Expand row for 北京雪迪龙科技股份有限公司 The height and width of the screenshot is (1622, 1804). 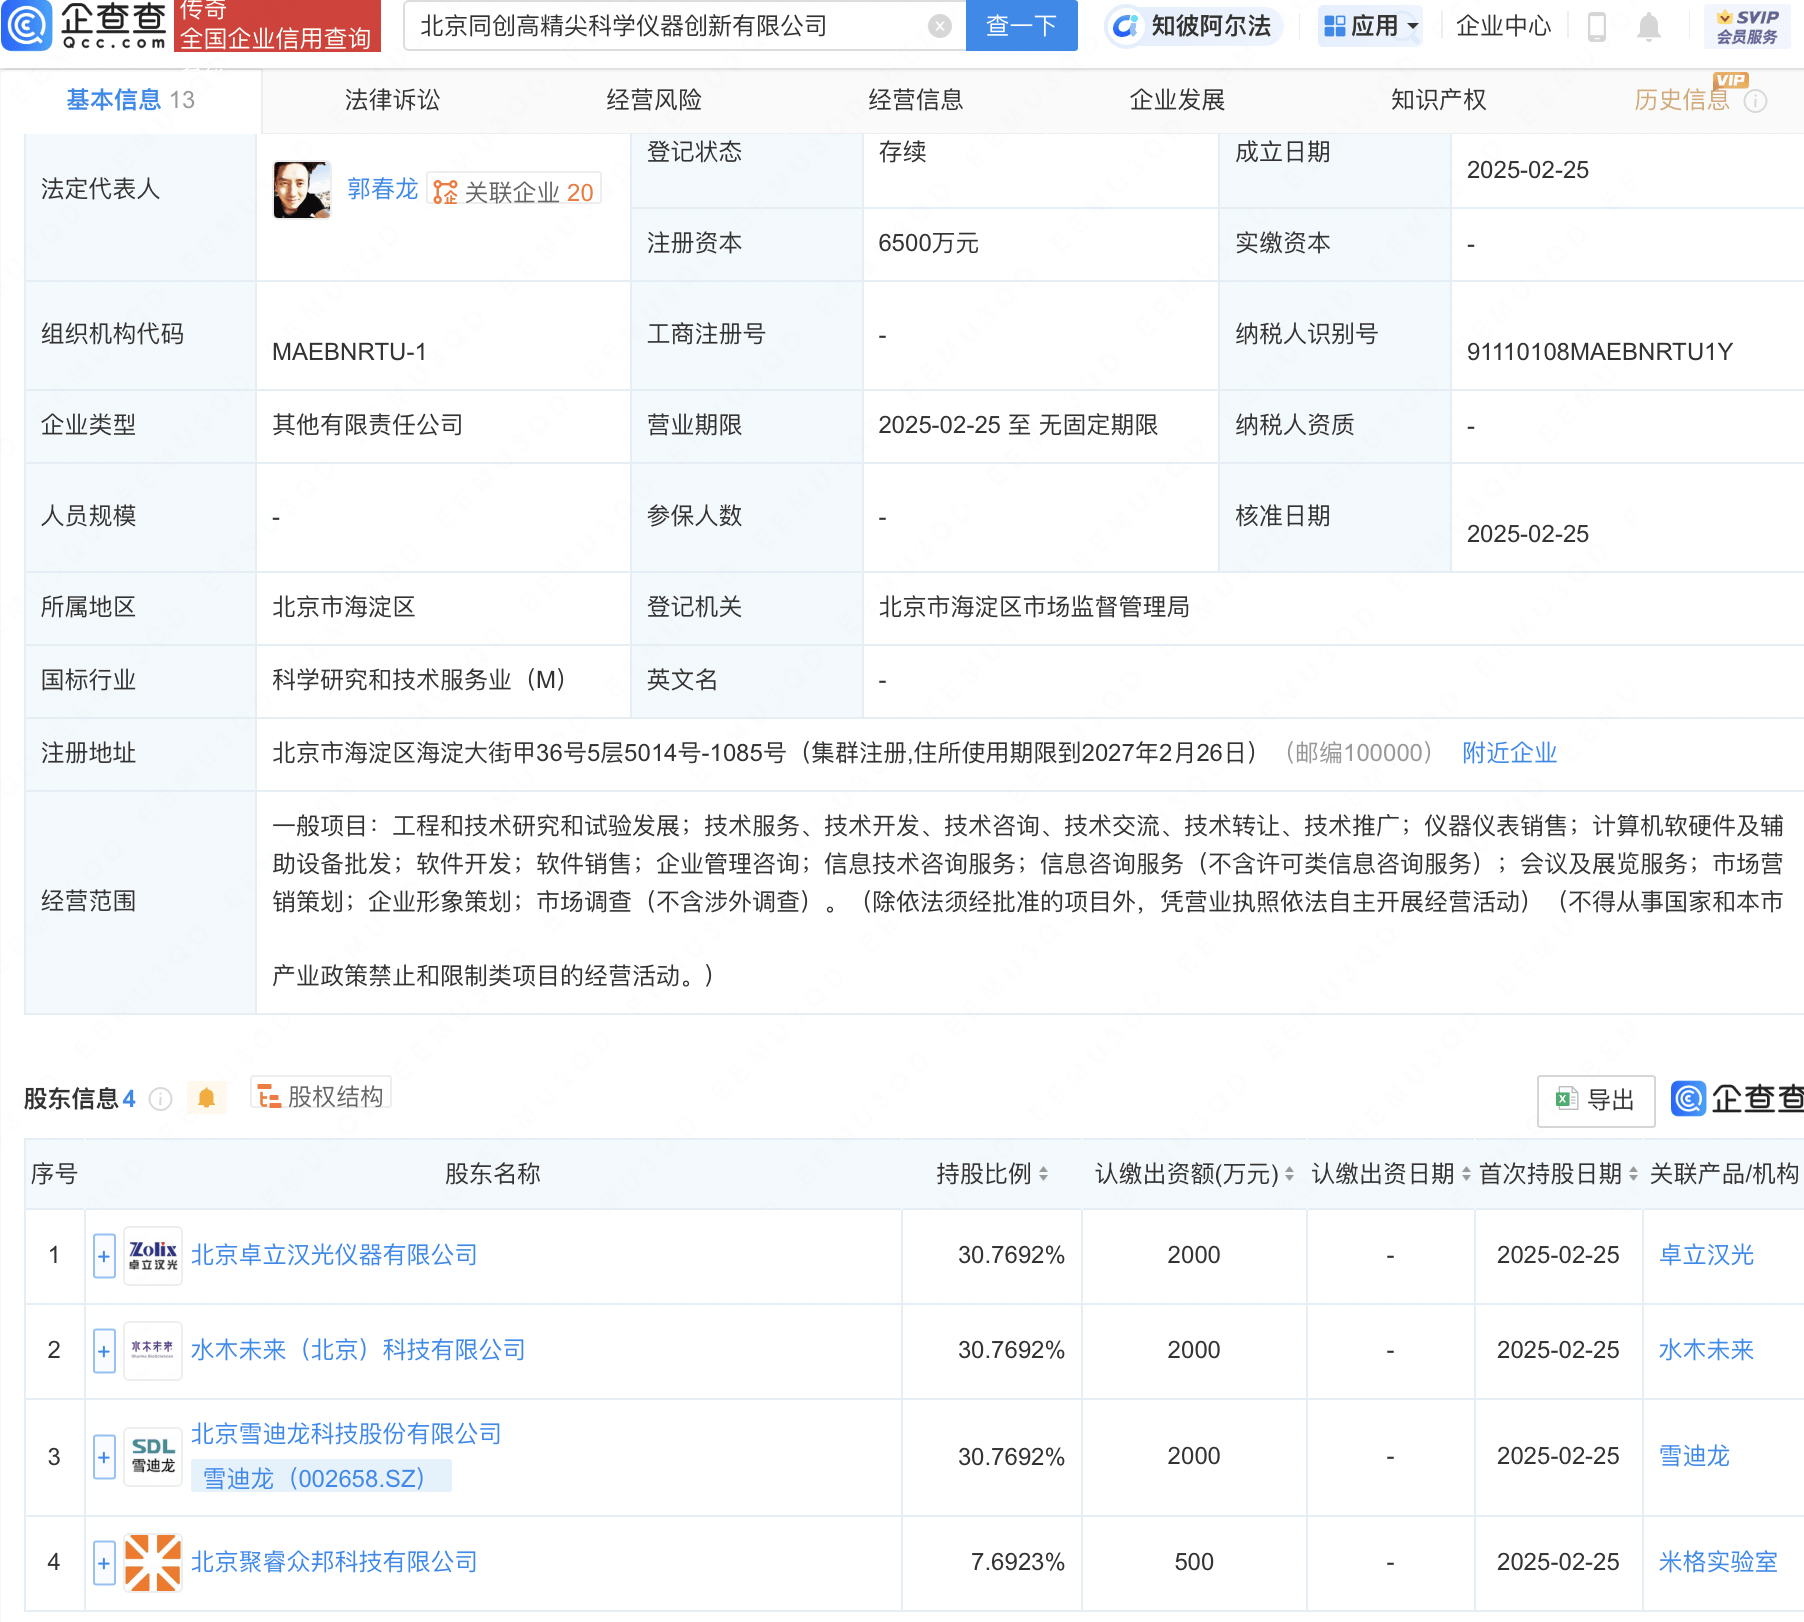click(x=104, y=1457)
